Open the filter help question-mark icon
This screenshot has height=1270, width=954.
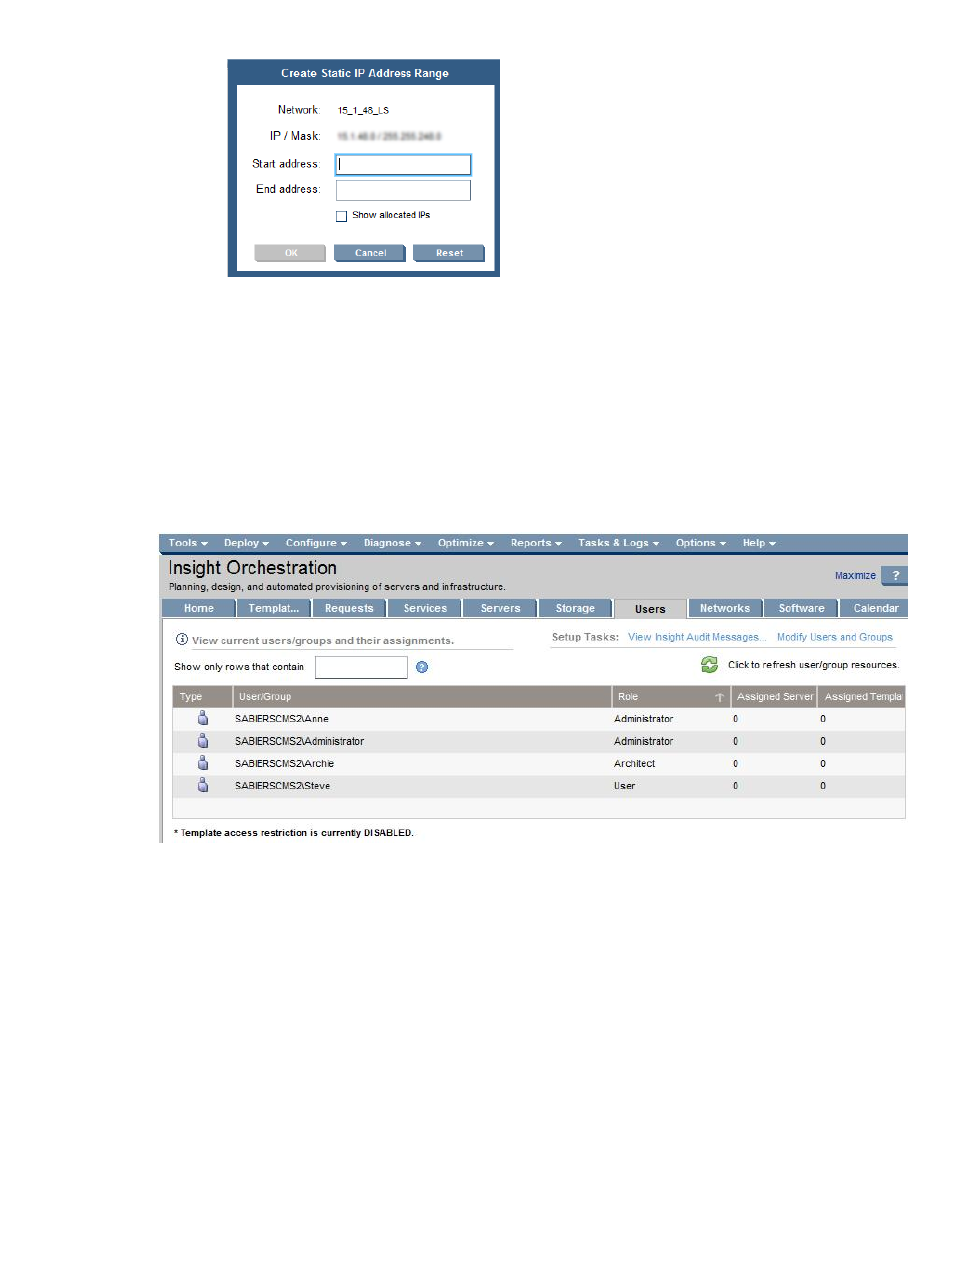coord(422,667)
